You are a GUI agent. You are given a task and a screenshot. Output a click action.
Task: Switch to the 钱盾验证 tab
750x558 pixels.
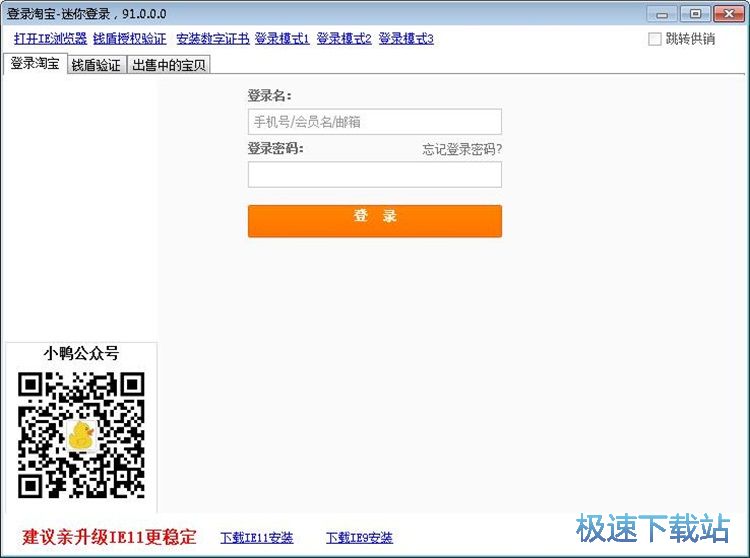coord(96,65)
